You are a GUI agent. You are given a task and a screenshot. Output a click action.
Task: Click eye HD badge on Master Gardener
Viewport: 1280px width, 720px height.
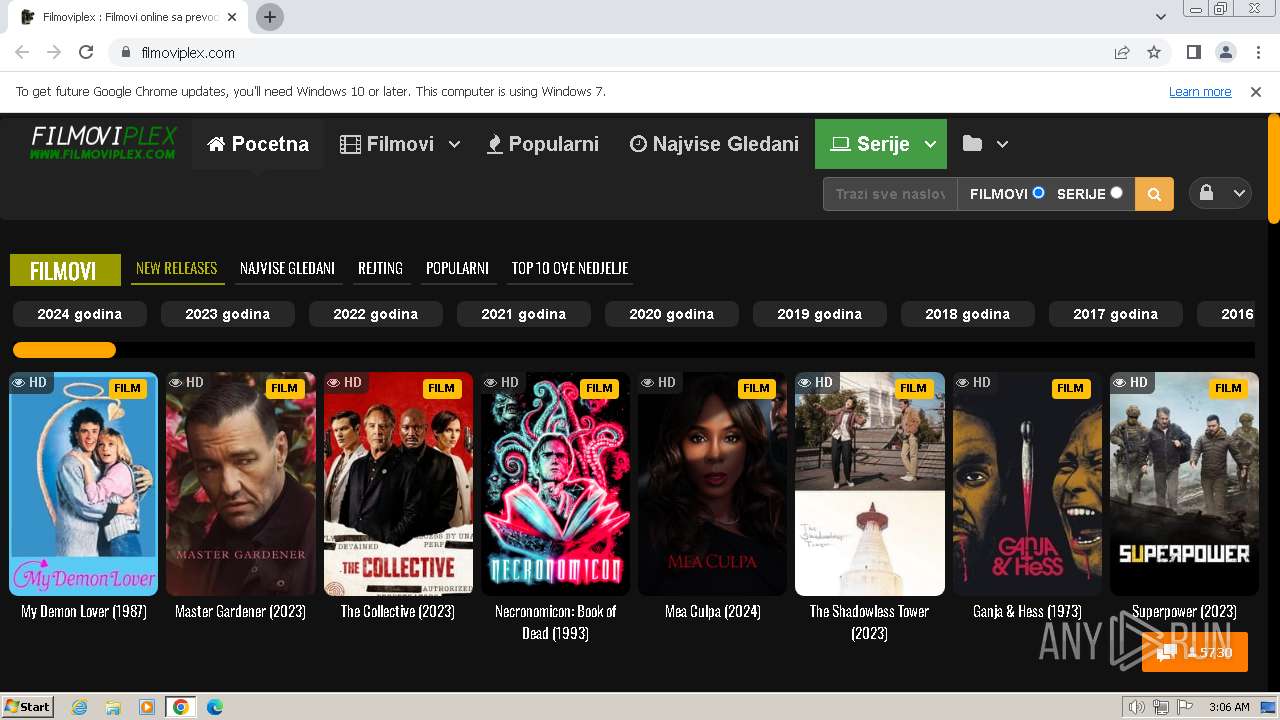pyautogui.click(x=186, y=382)
